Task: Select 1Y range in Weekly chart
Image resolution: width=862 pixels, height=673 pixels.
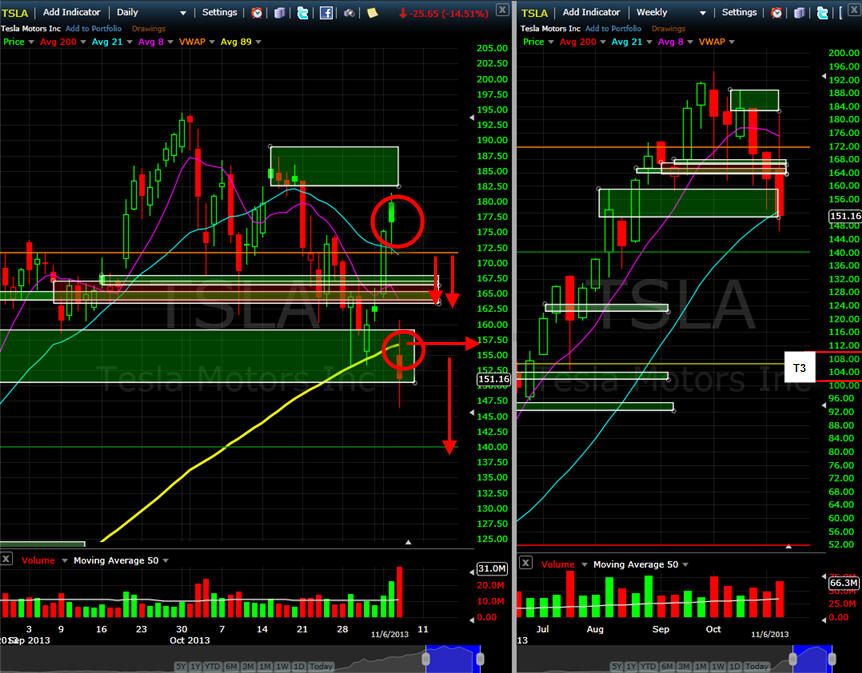Action: point(631,666)
